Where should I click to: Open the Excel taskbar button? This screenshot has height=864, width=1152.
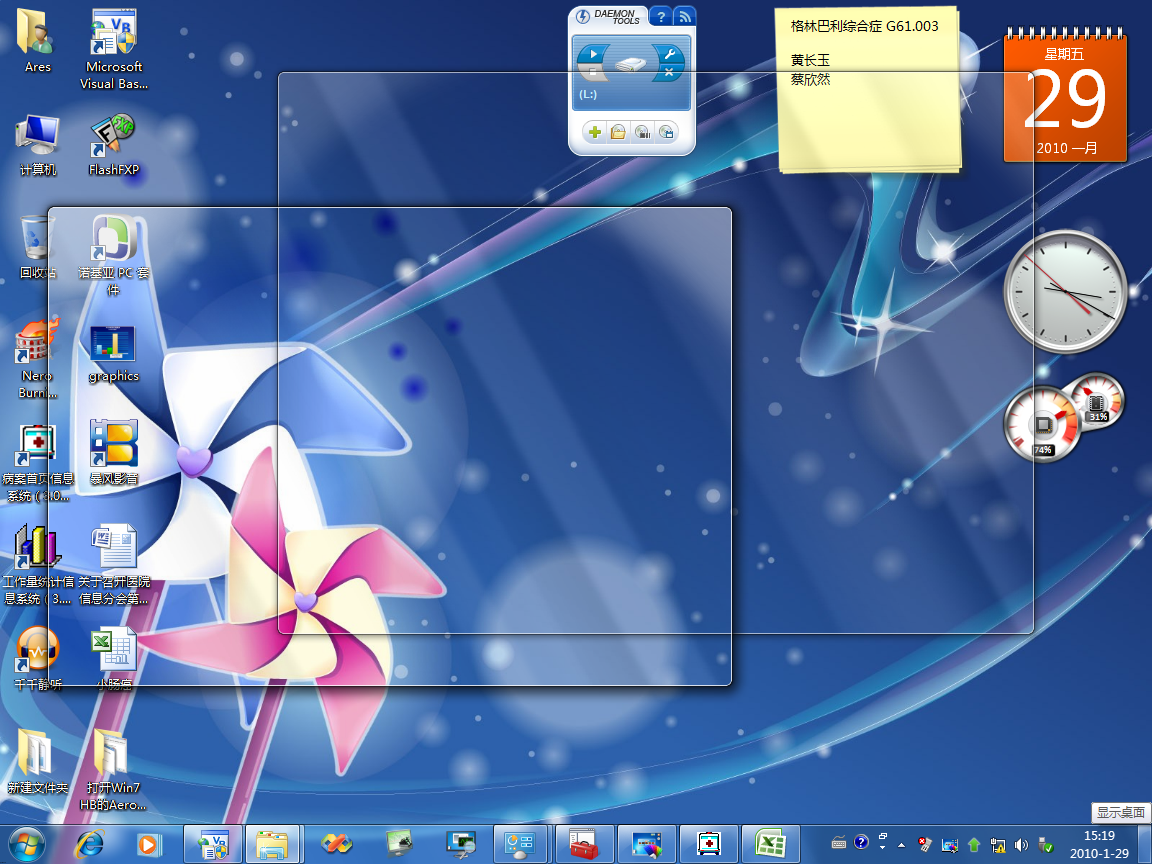769,844
